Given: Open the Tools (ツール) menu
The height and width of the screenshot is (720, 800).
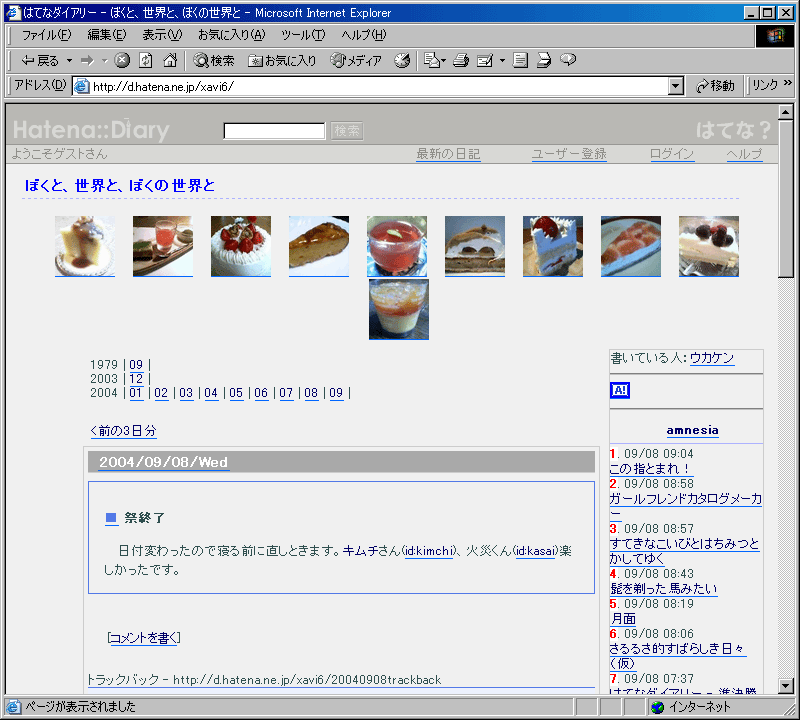Looking at the screenshot, I should coord(303,35).
